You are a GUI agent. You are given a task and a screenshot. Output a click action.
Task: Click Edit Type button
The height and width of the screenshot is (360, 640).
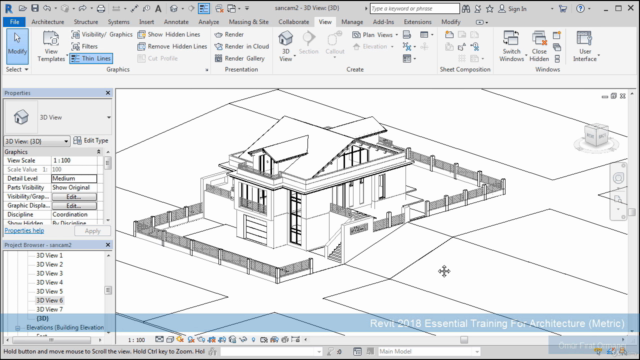pos(91,141)
